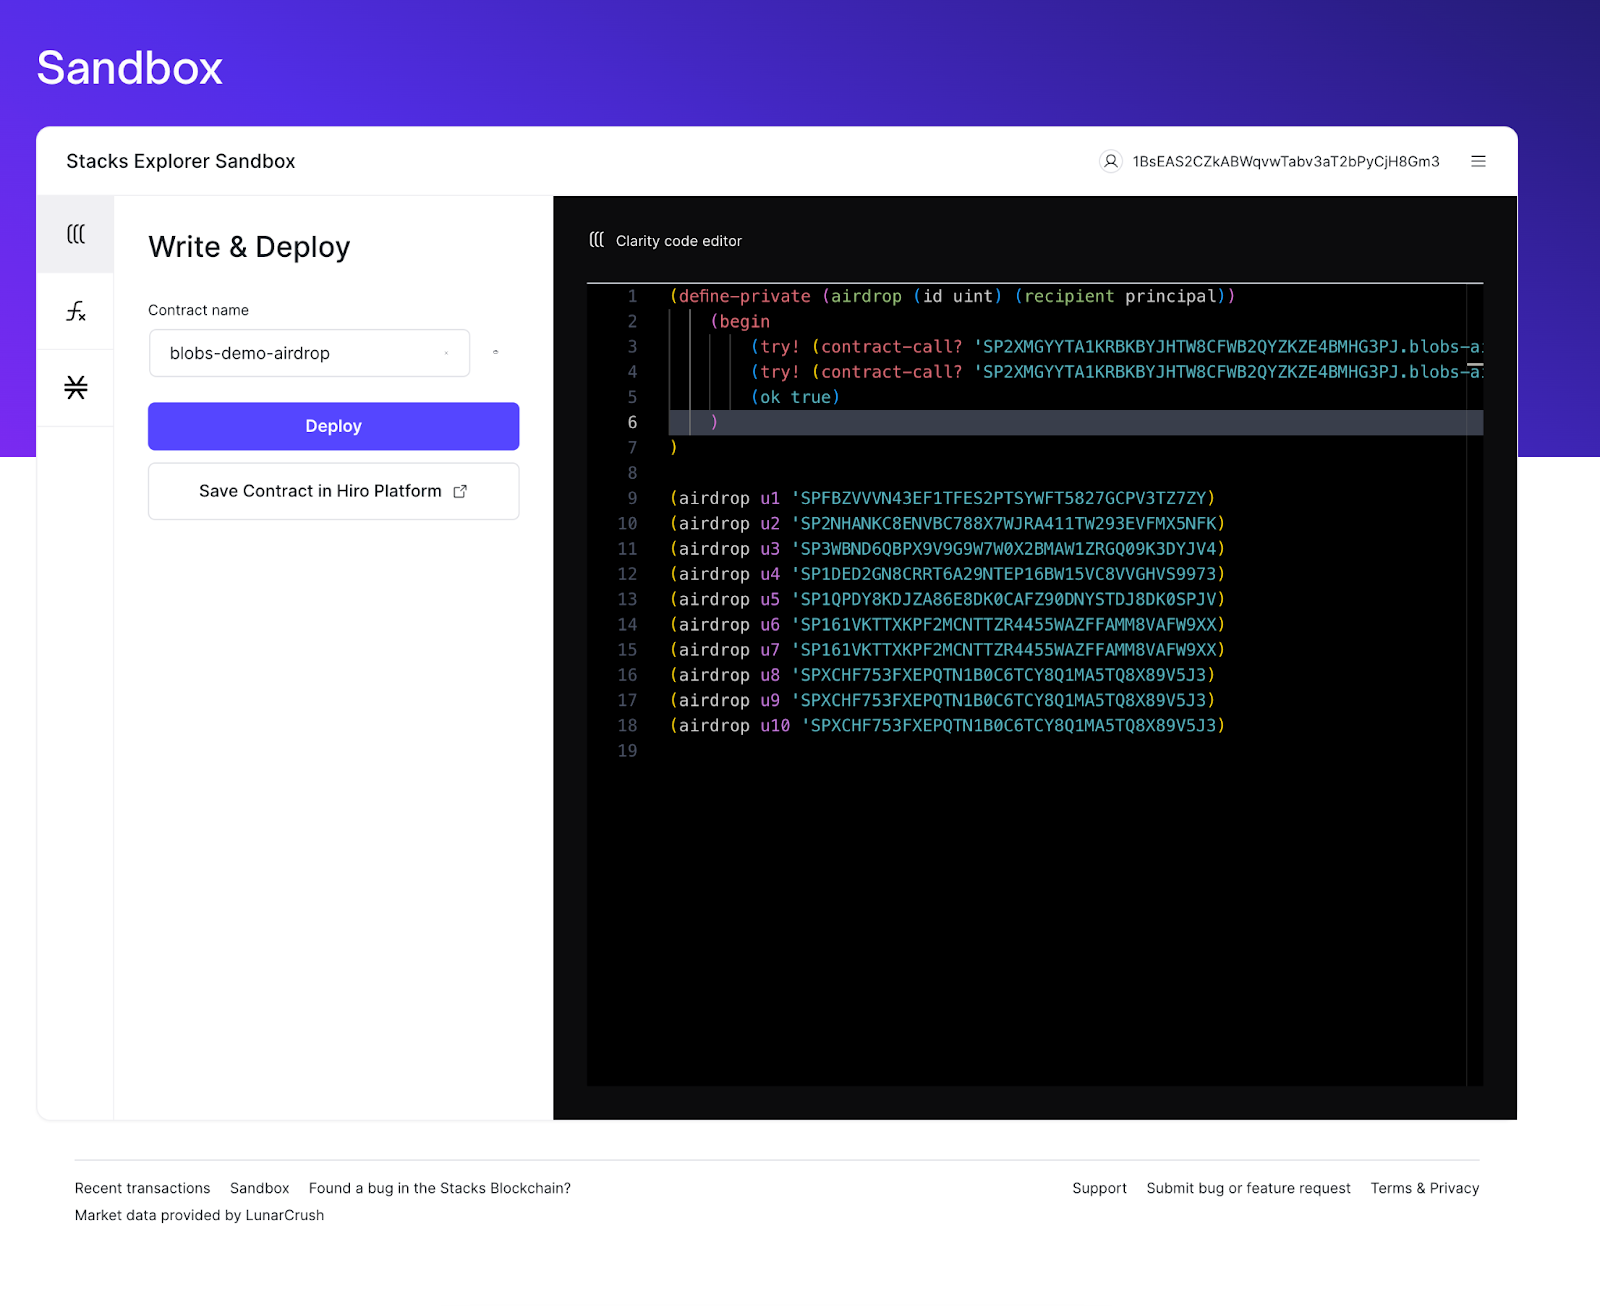1600x1306 pixels.
Task: Click the Sandbox page heading
Action: click(130, 68)
